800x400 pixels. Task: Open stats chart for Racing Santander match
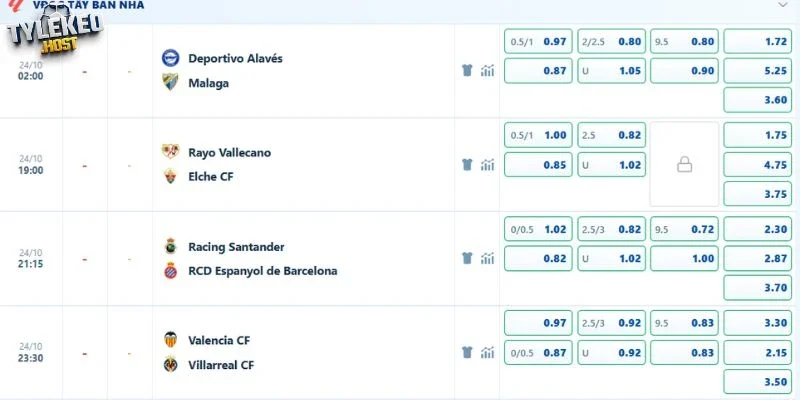coord(487,258)
